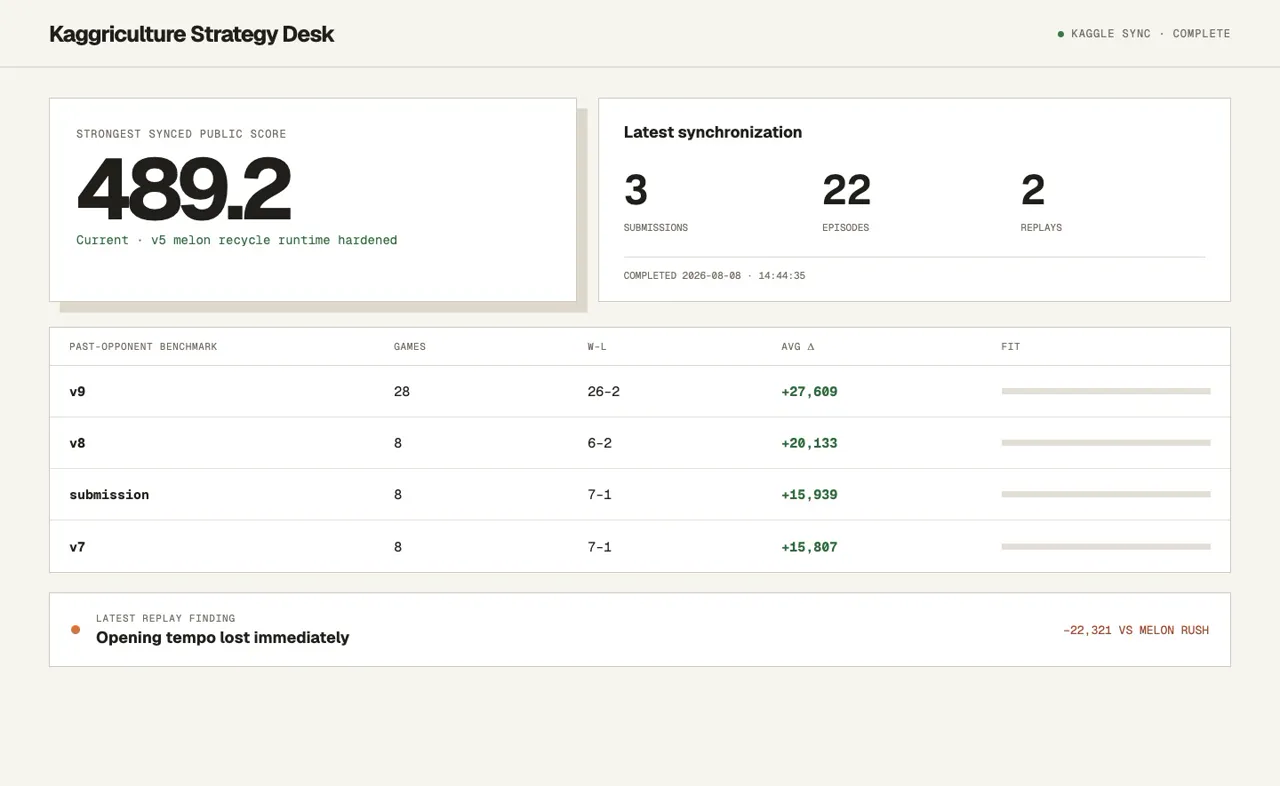Click the SUBMISSIONS label
The height and width of the screenshot is (786, 1280).
pyautogui.click(x=656, y=228)
